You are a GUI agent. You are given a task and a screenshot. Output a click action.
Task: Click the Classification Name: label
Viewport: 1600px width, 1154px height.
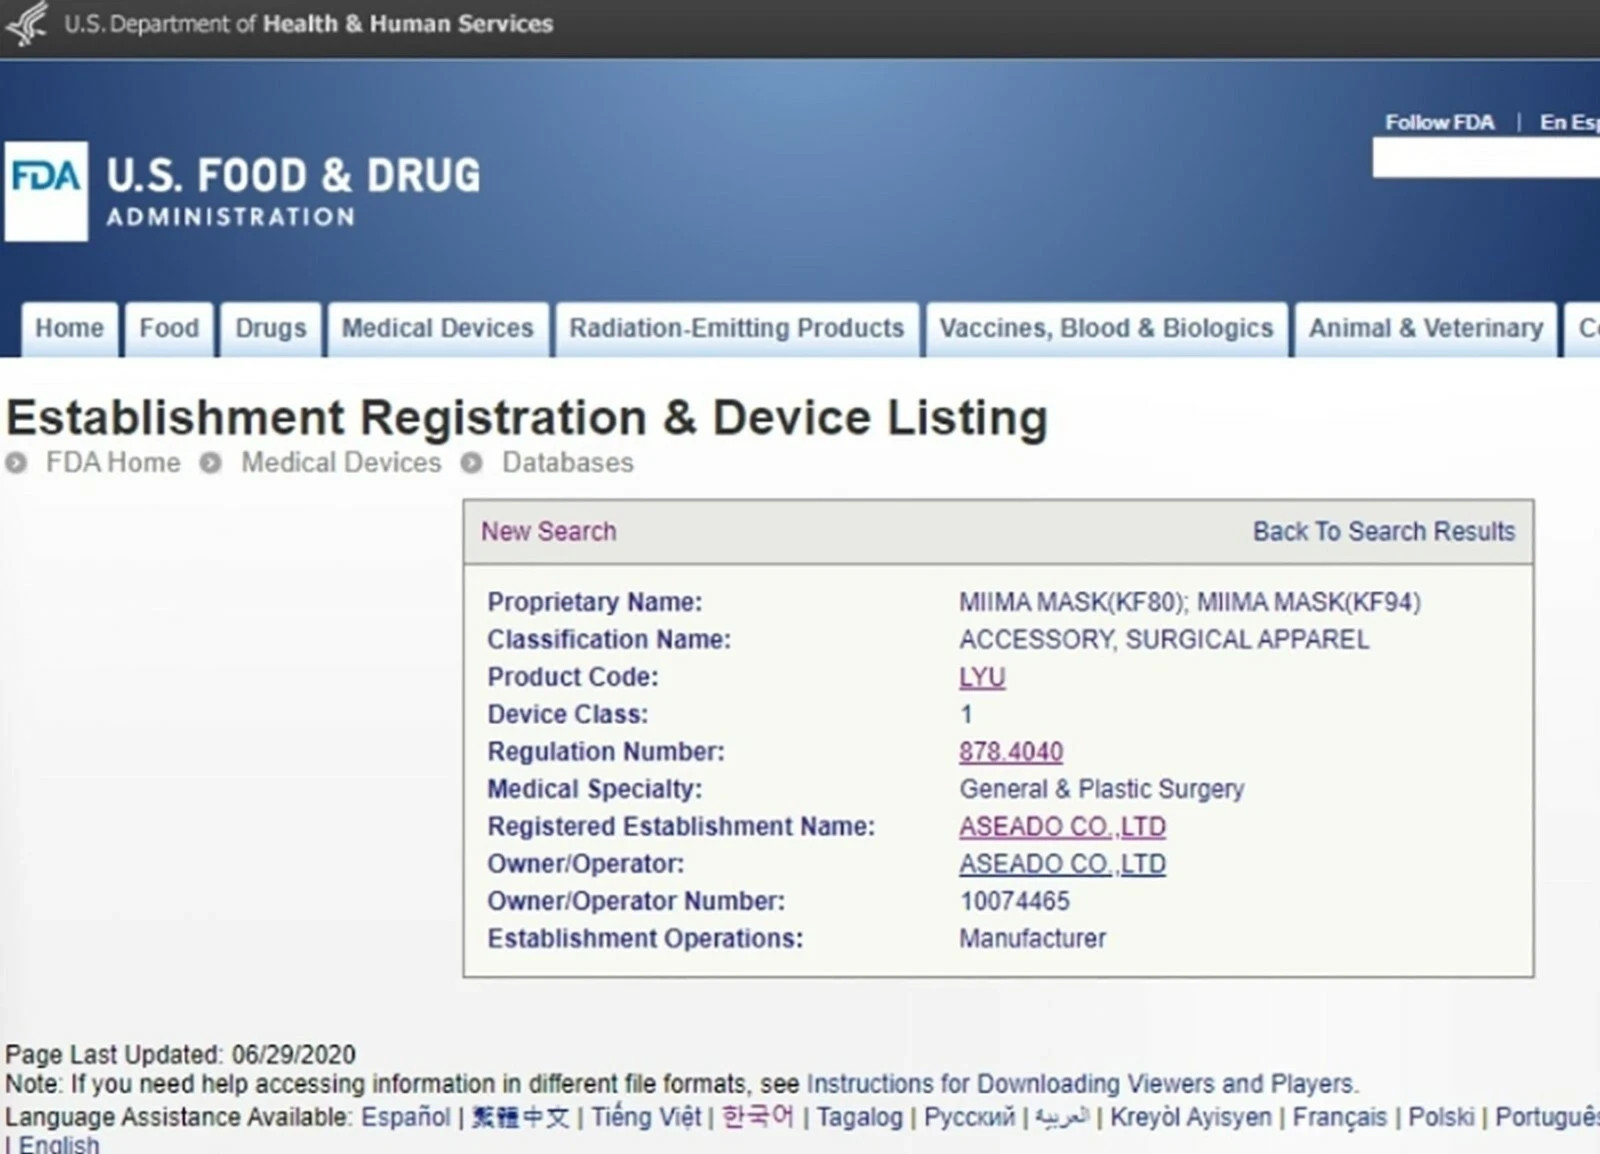[609, 640]
